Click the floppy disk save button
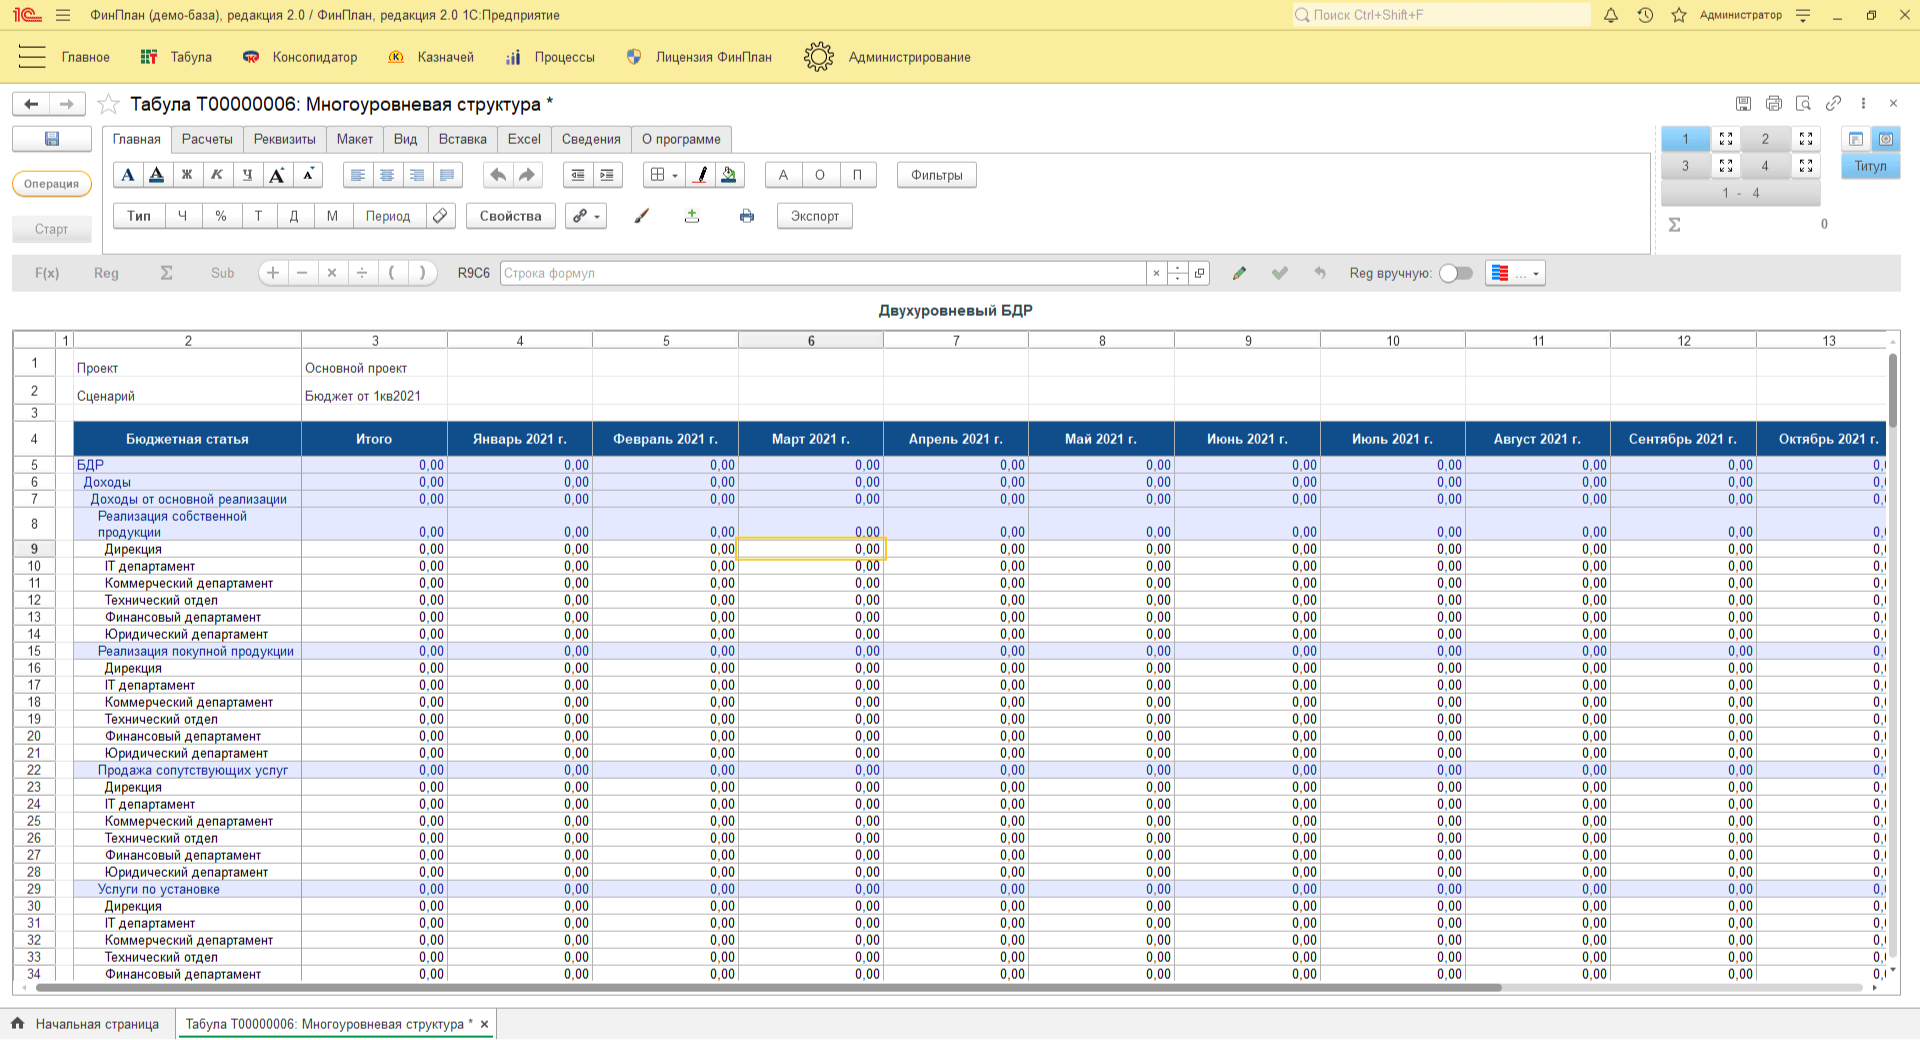Screen dimensions: 1920x1040 [x=52, y=139]
